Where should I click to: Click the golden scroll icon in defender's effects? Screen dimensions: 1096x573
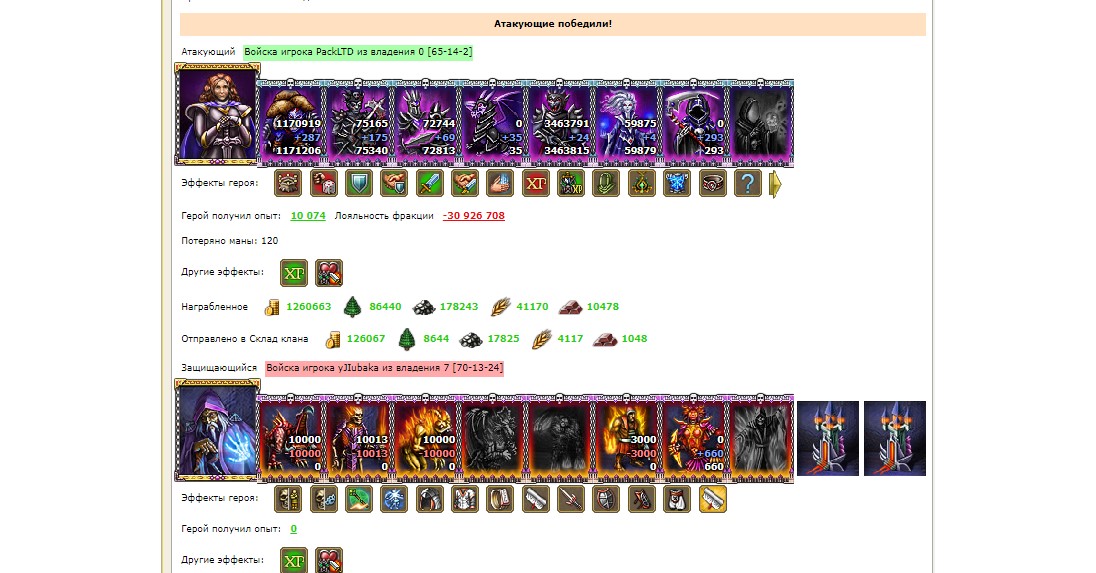(x=712, y=499)
